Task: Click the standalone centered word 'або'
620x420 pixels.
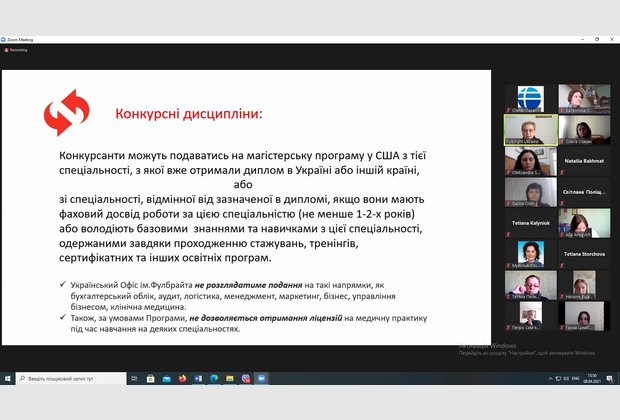Action: 243,185
